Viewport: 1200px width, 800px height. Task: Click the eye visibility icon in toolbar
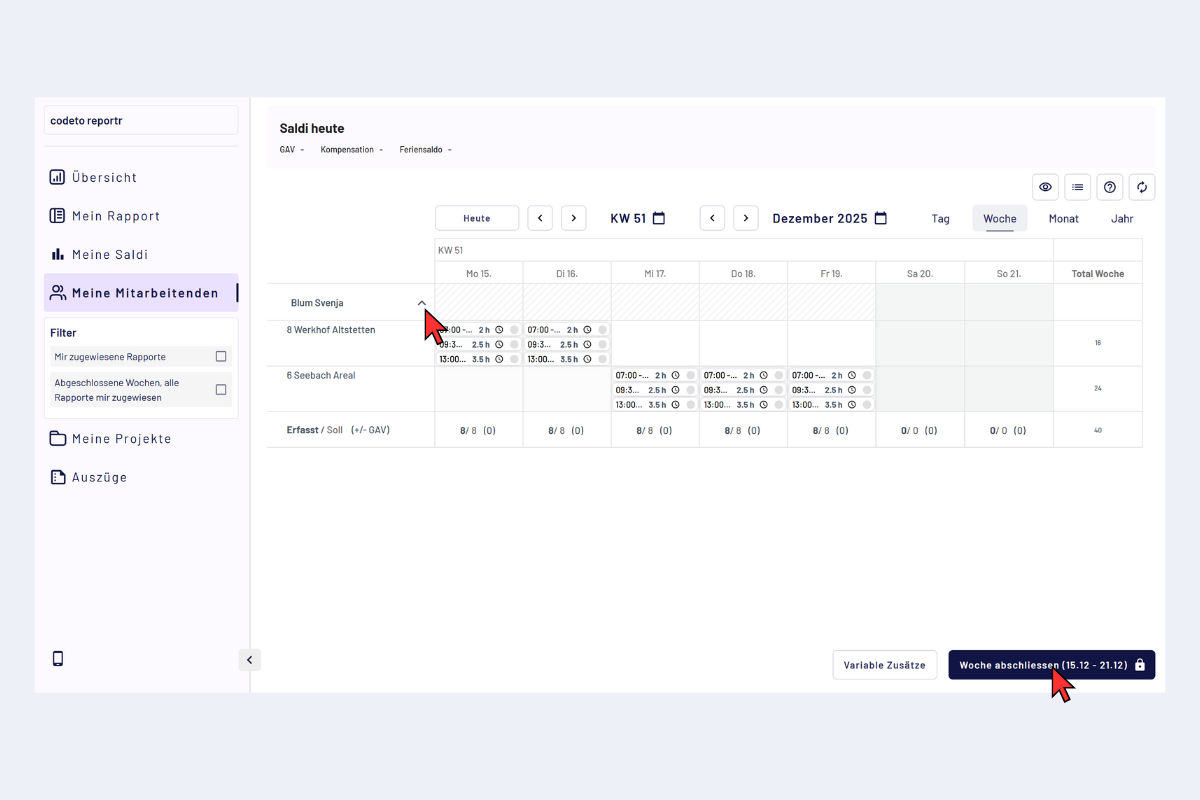click(1045, 187)
